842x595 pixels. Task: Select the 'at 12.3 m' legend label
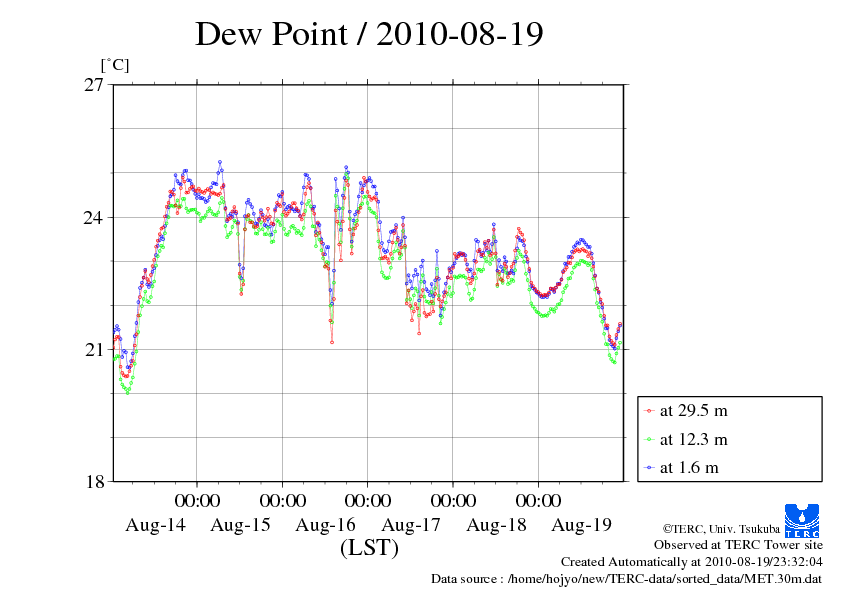693,439
